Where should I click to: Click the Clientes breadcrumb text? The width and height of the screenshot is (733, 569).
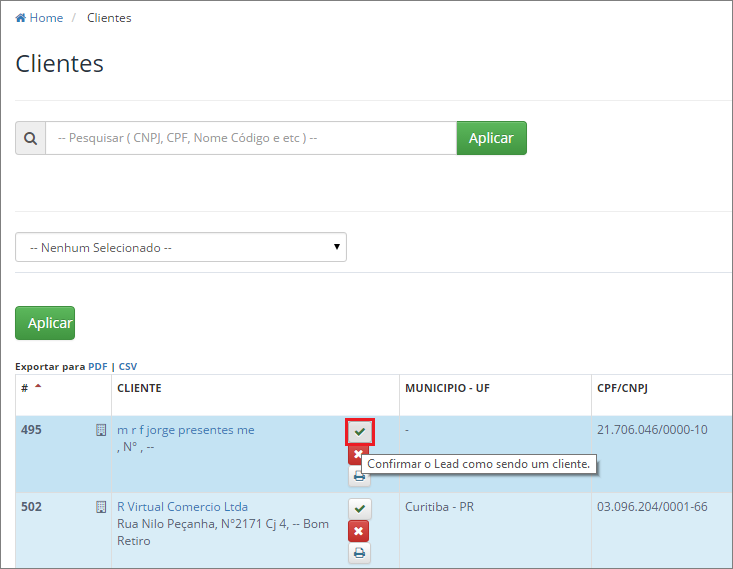pos(109,18)
